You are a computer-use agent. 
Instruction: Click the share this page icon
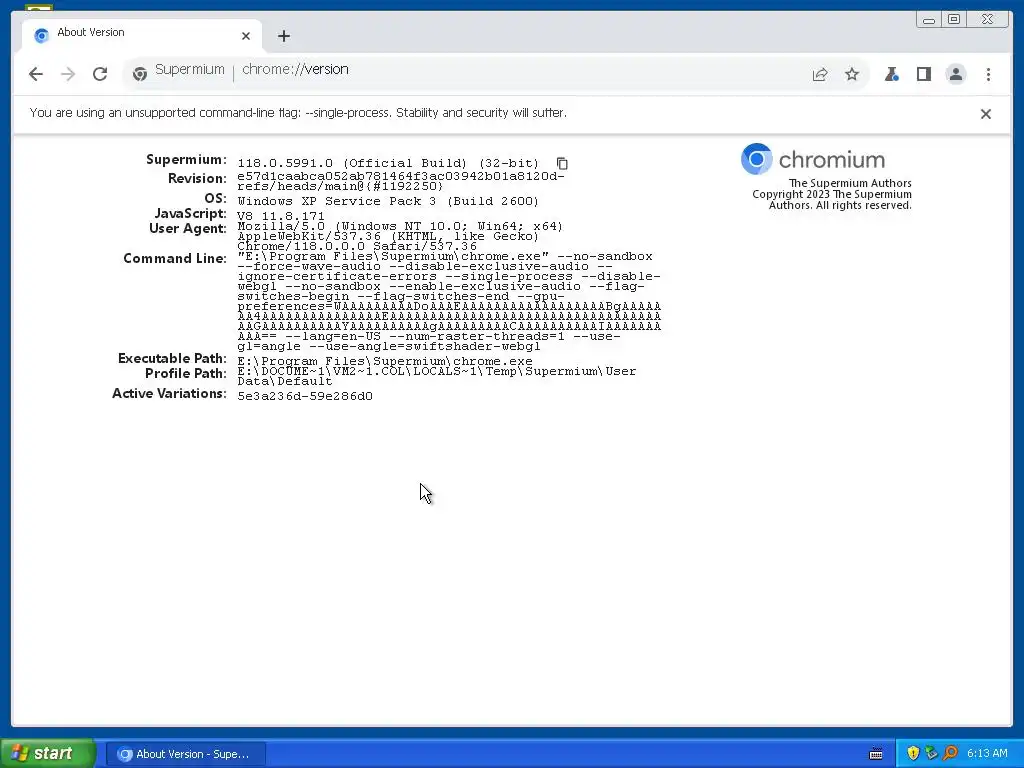(x=820, y=74)
